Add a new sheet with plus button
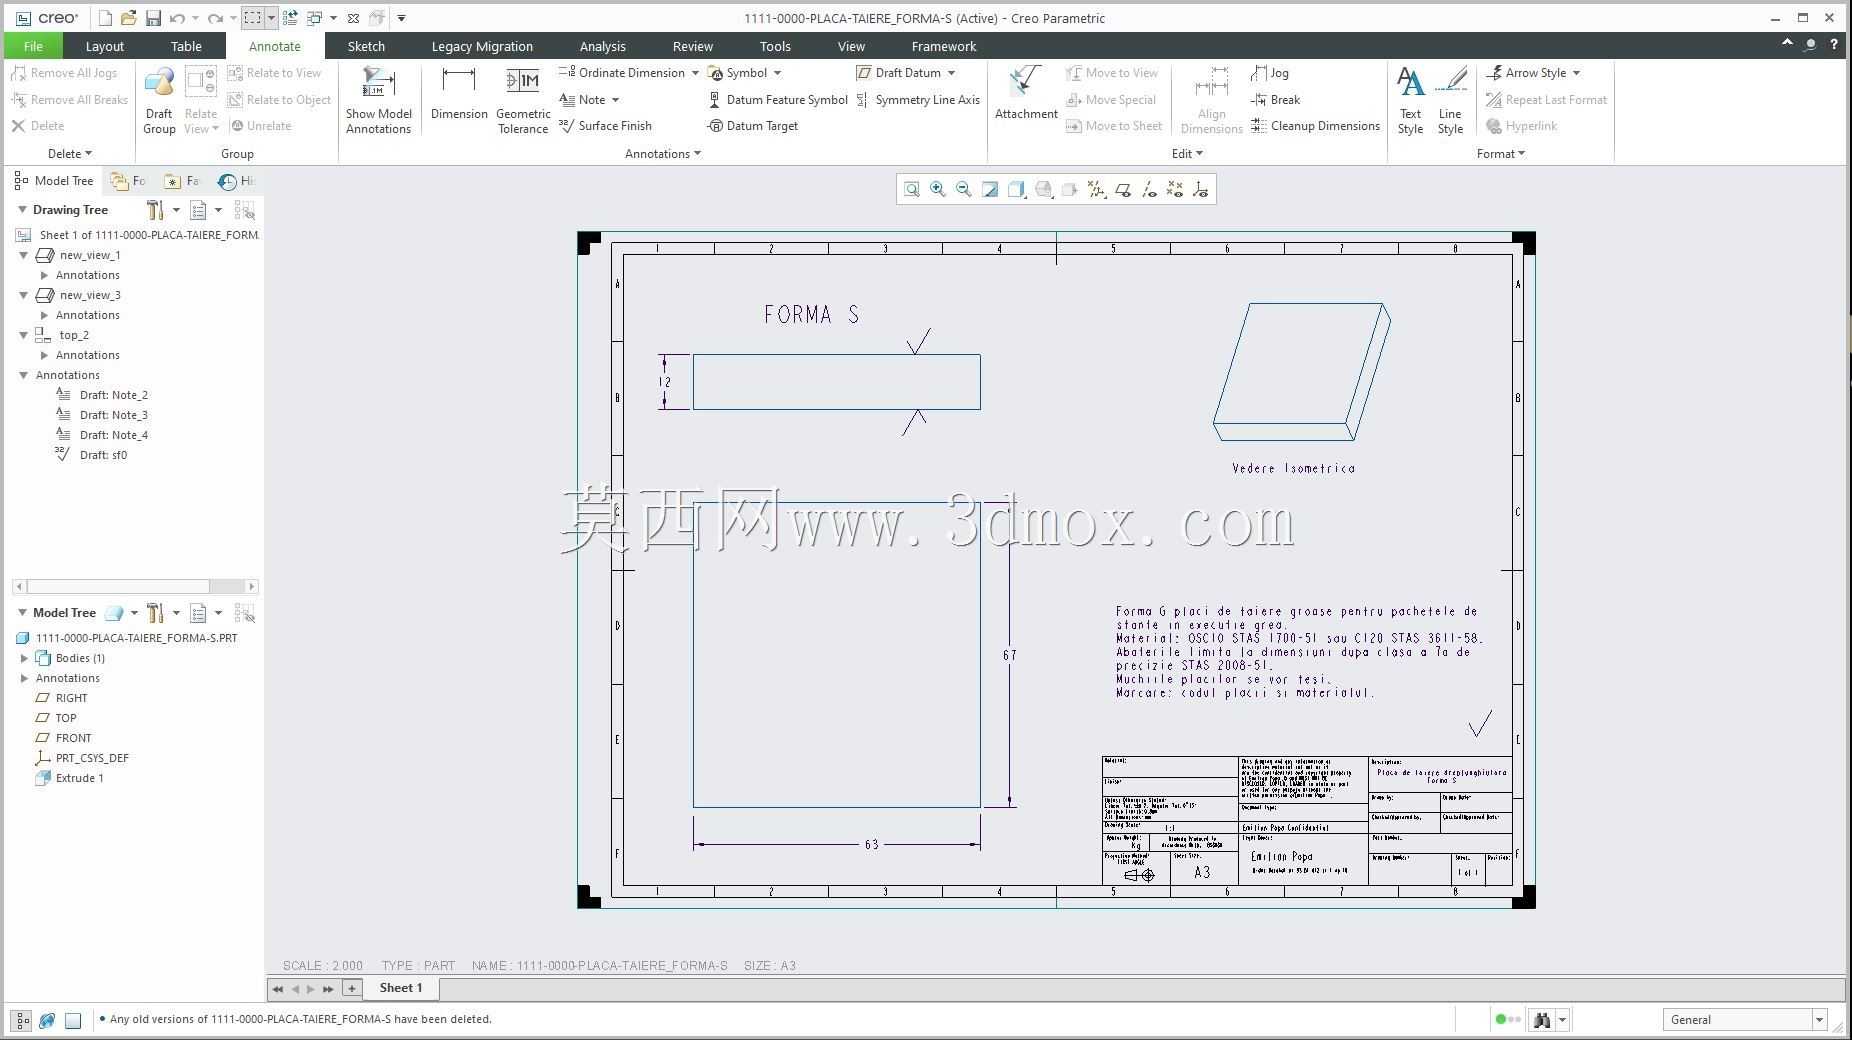 coord(352,988)
